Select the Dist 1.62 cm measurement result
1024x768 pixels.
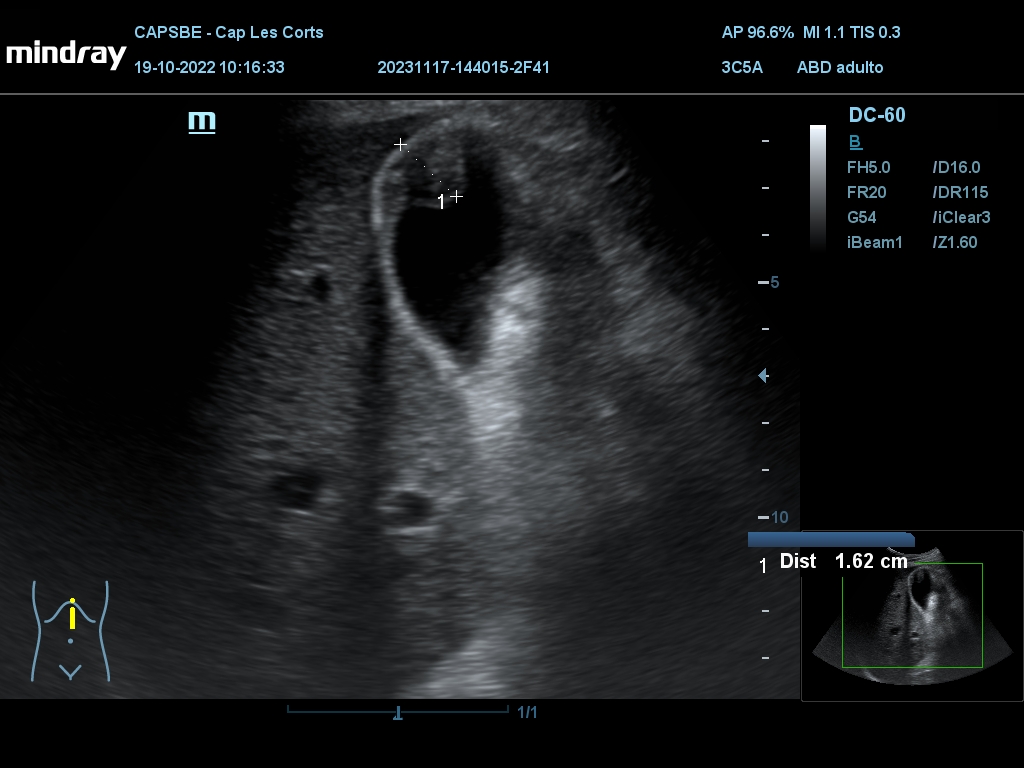(843, 561)
